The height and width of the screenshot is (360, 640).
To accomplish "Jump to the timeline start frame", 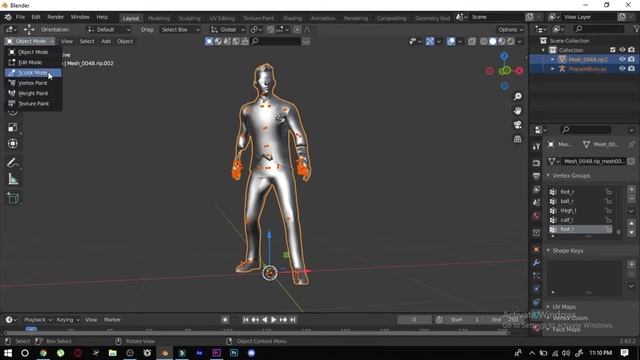I will tap(246, 320).
